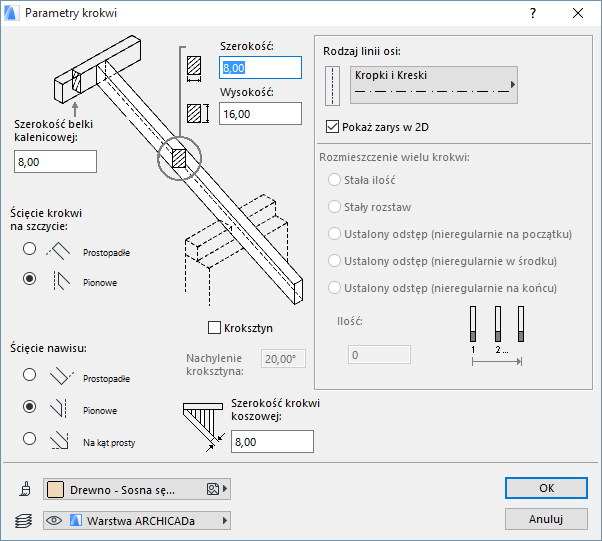Click perpendicular top cut icon
602x541 pixels.
(59, 251)
